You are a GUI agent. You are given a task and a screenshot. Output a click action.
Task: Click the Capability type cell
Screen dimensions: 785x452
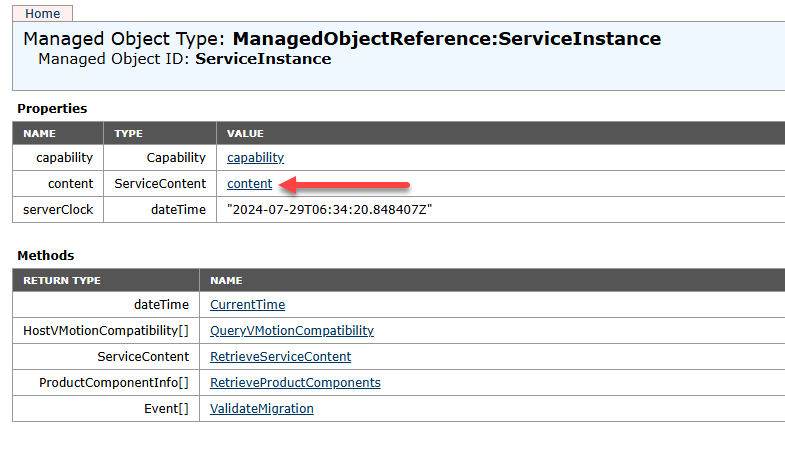176,158
